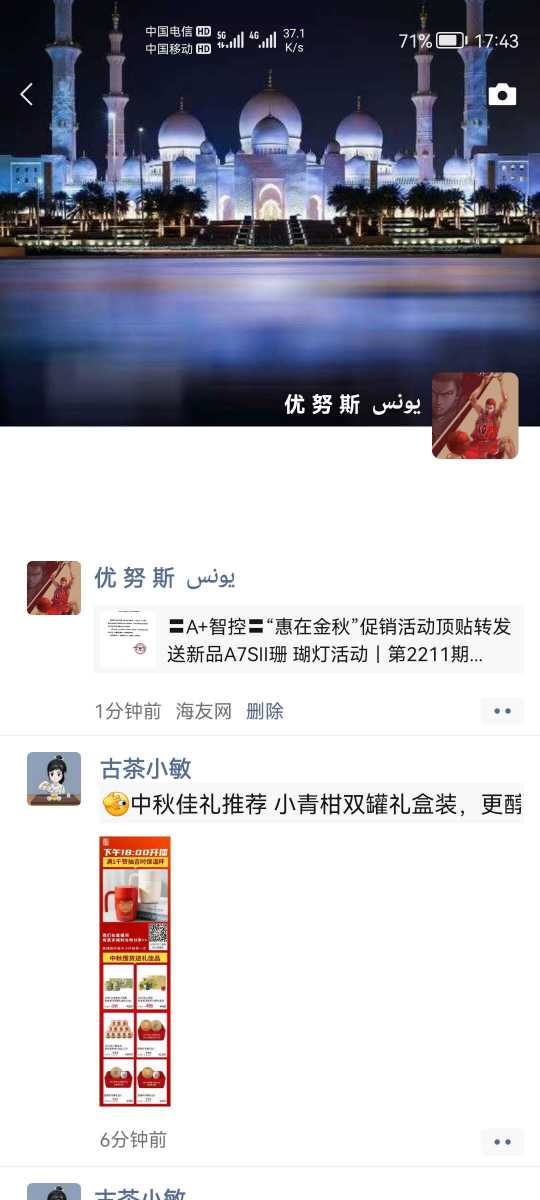Expand like/comment menu on 古茶小敏 post
This screenshot has width=540, height=1200.
pos(502,1141)
